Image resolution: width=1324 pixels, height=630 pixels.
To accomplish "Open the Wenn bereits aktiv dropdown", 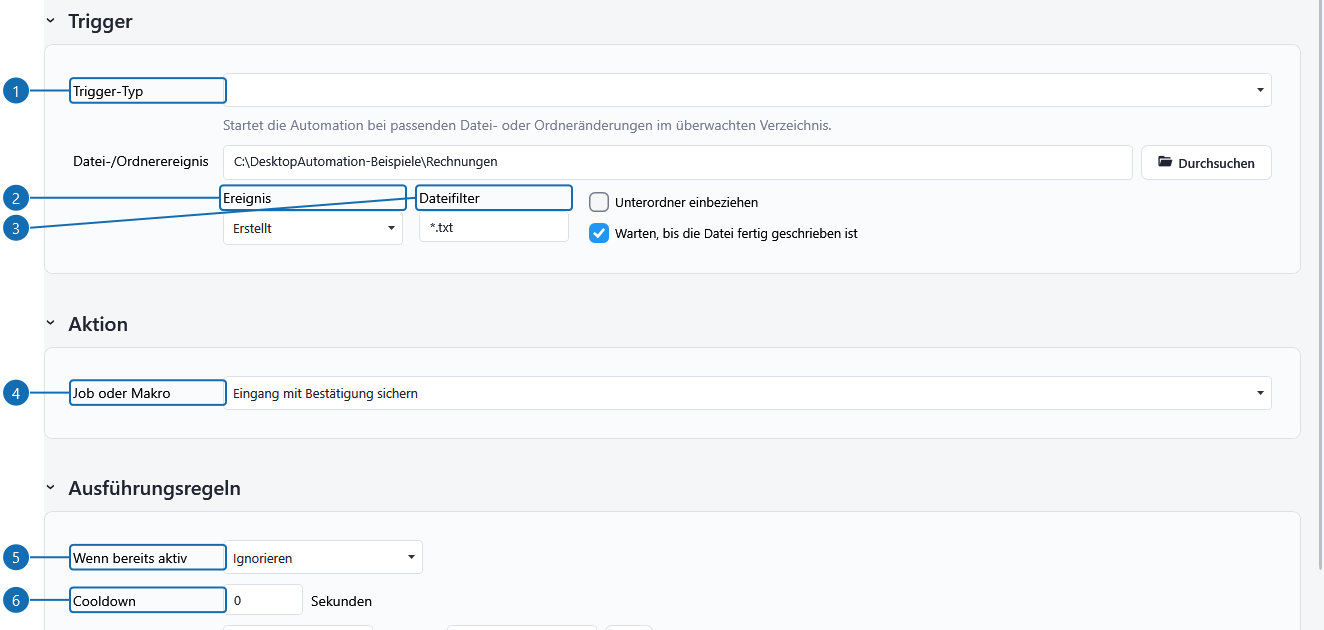I will [323, 558].
